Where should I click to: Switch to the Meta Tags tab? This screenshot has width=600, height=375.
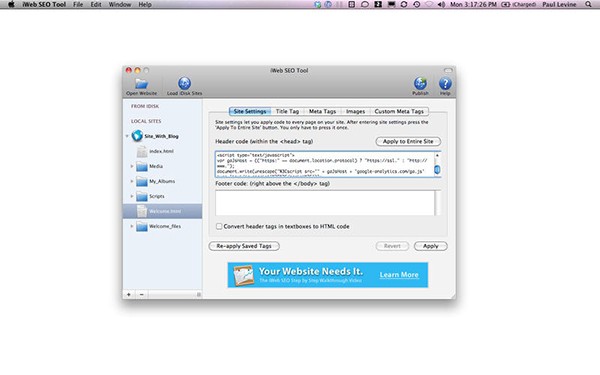click(x=322, y=111)
